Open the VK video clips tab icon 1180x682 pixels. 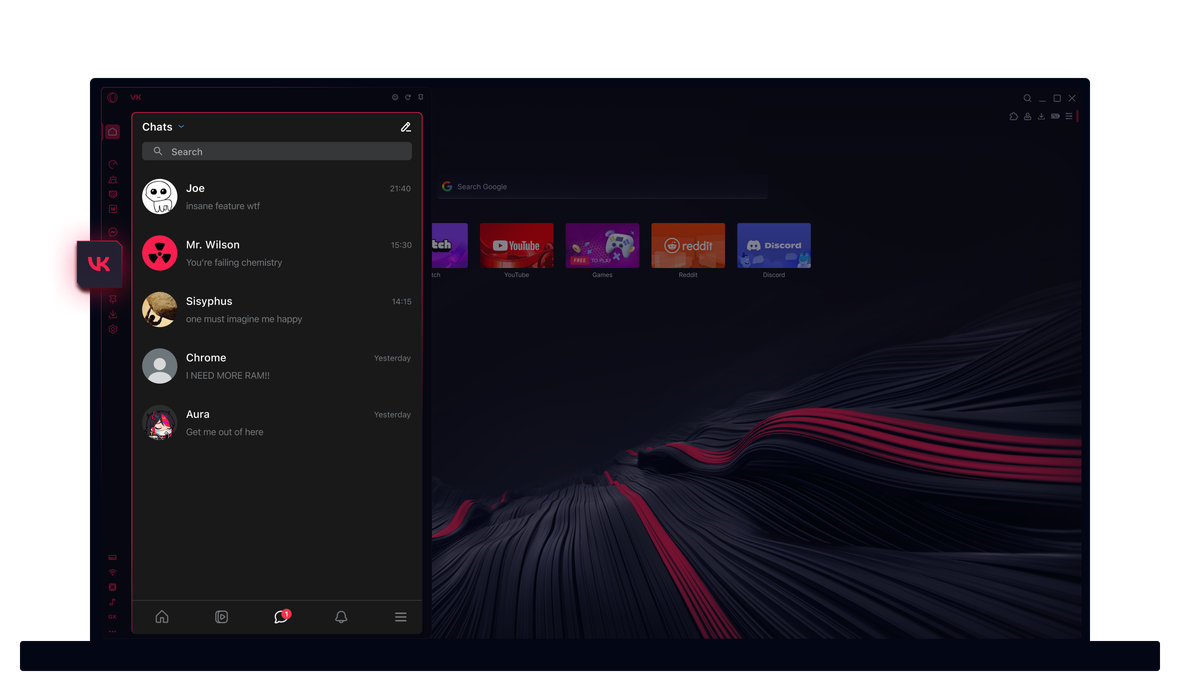pyautogui.click(x=222, y=617)
